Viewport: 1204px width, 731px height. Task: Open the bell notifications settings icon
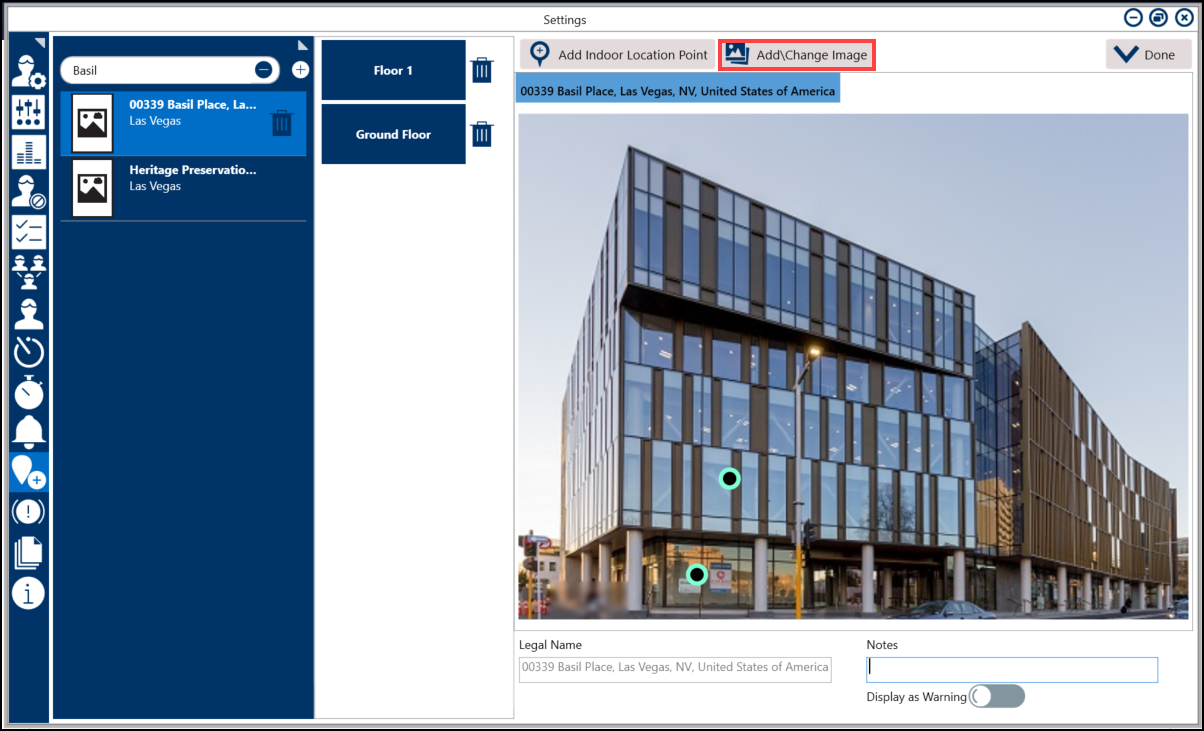click(28, 430)
